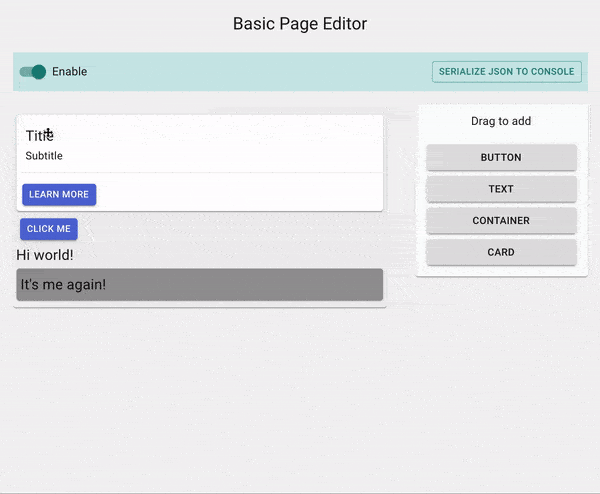Click the blank space right of Click Me
Image resolution: width=600 pixels, height=494 pixels.
pyautogui.click(x=230, y=229)
